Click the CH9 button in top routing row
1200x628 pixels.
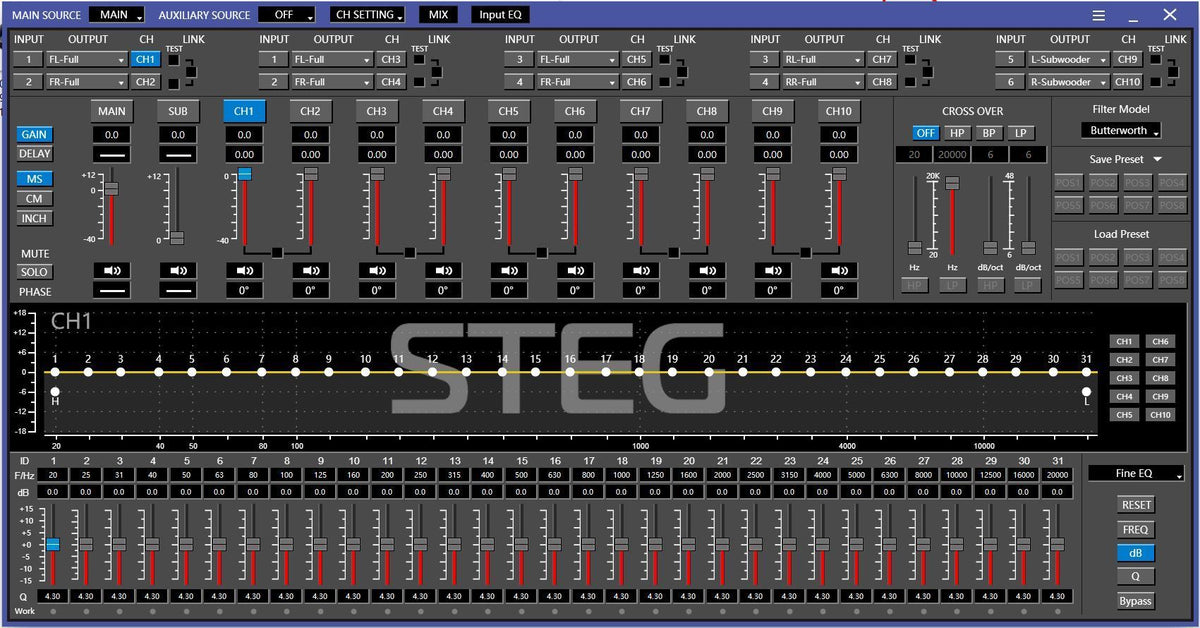pyautogui.click(x=1127, y=59)
